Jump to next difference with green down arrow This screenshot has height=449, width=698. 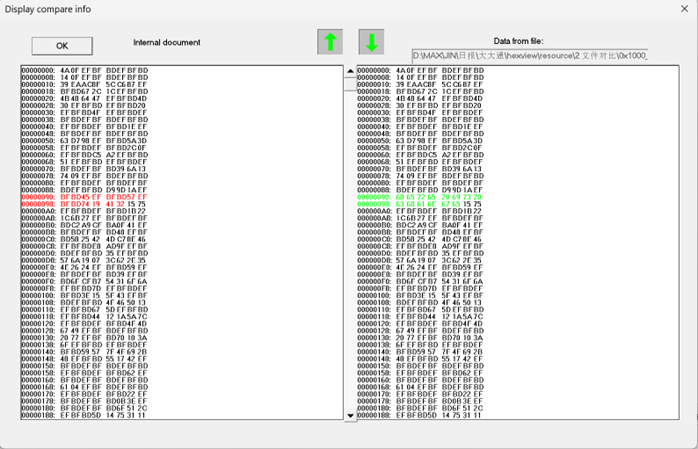371,42
